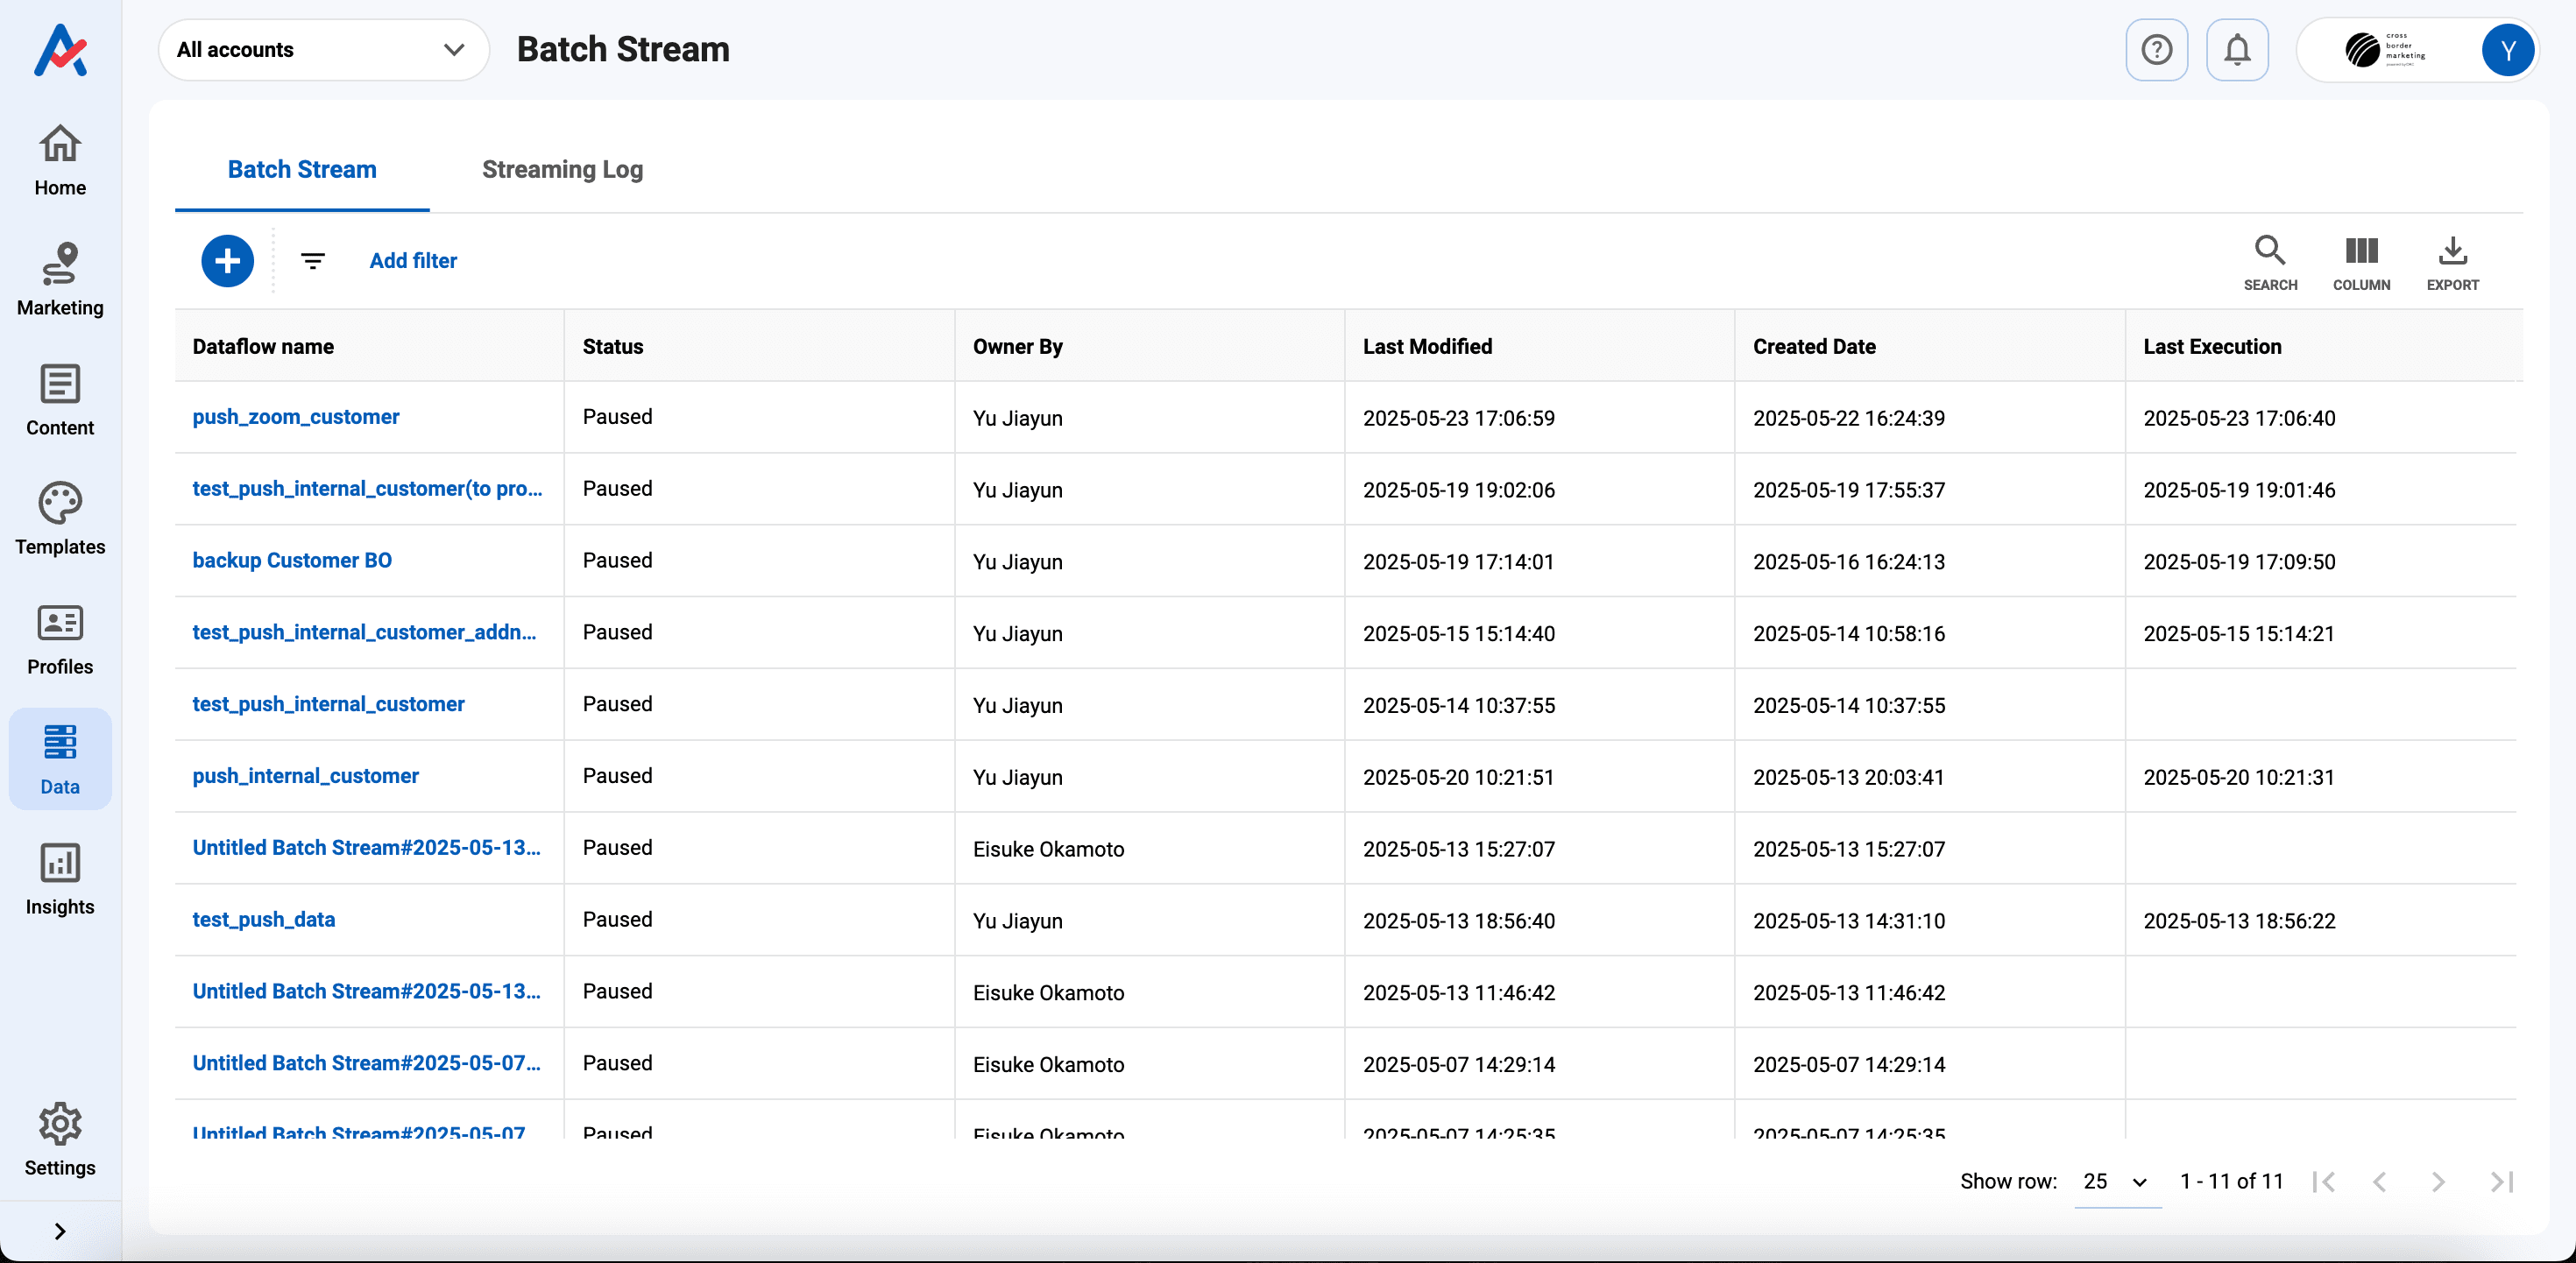2576x1263 pixels.
Task: Open the backup Customer BO dataflow
Action: point(291,560)
